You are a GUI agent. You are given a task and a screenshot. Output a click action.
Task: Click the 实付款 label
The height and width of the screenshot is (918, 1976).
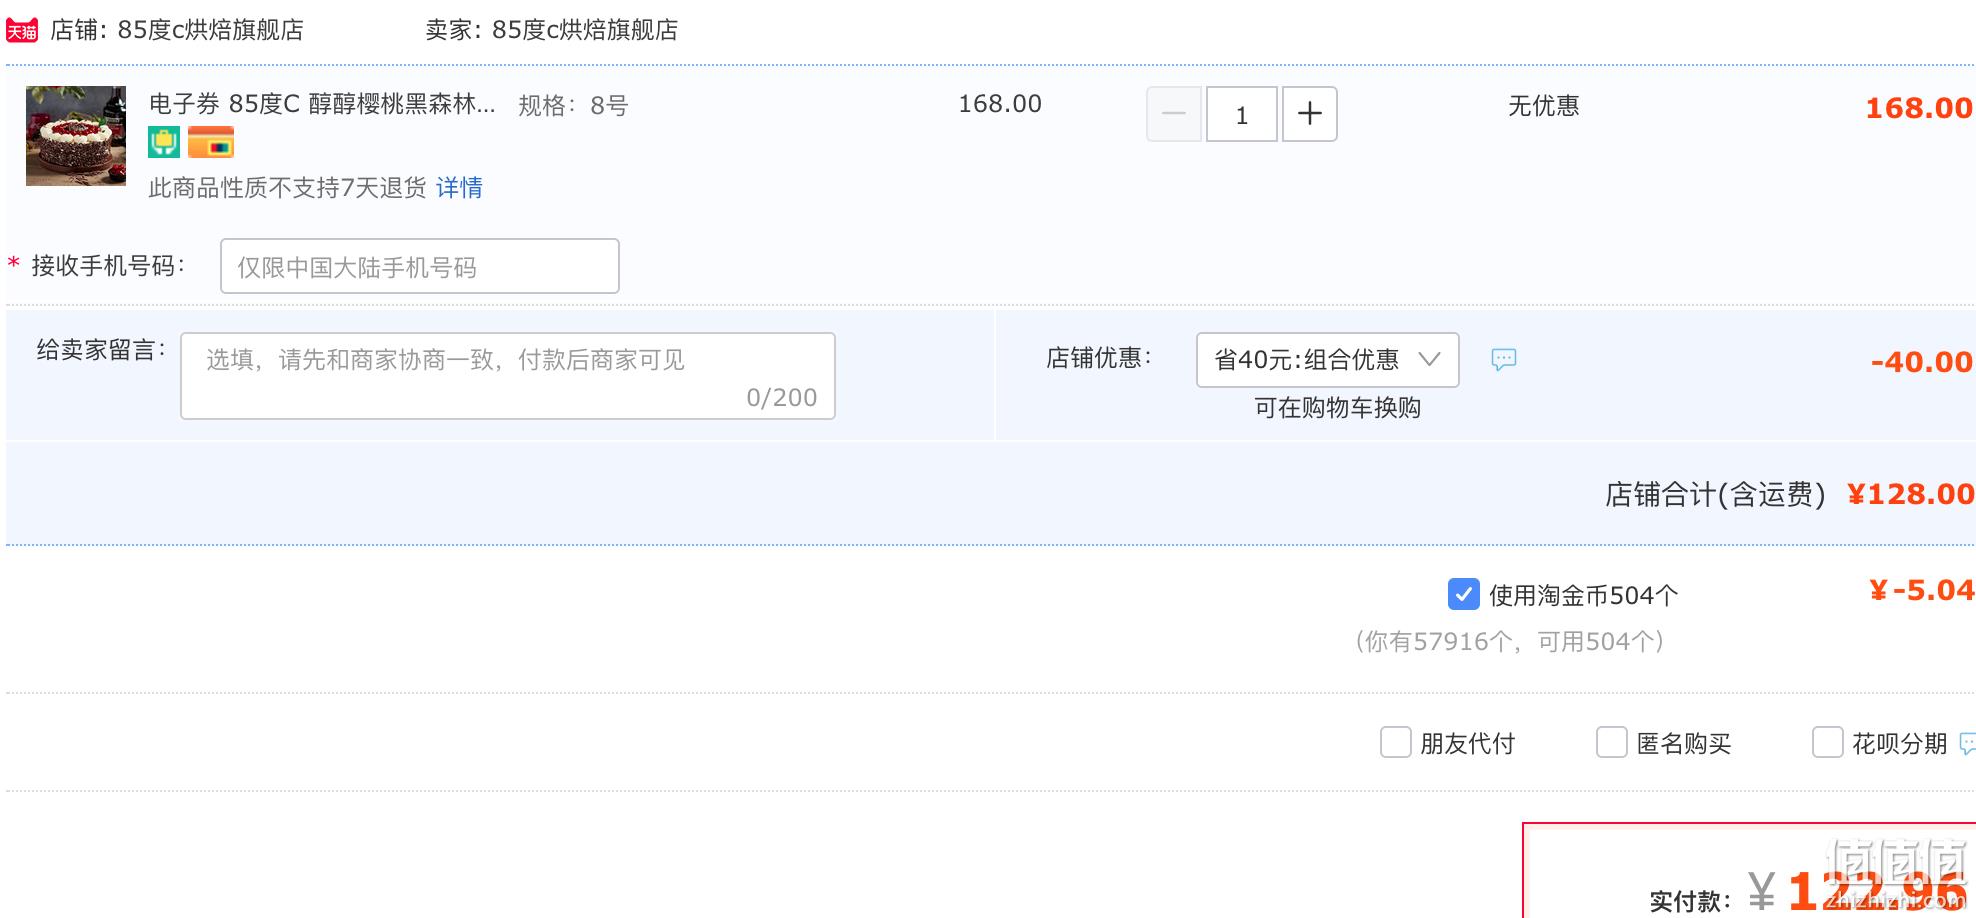(1690, 901)
